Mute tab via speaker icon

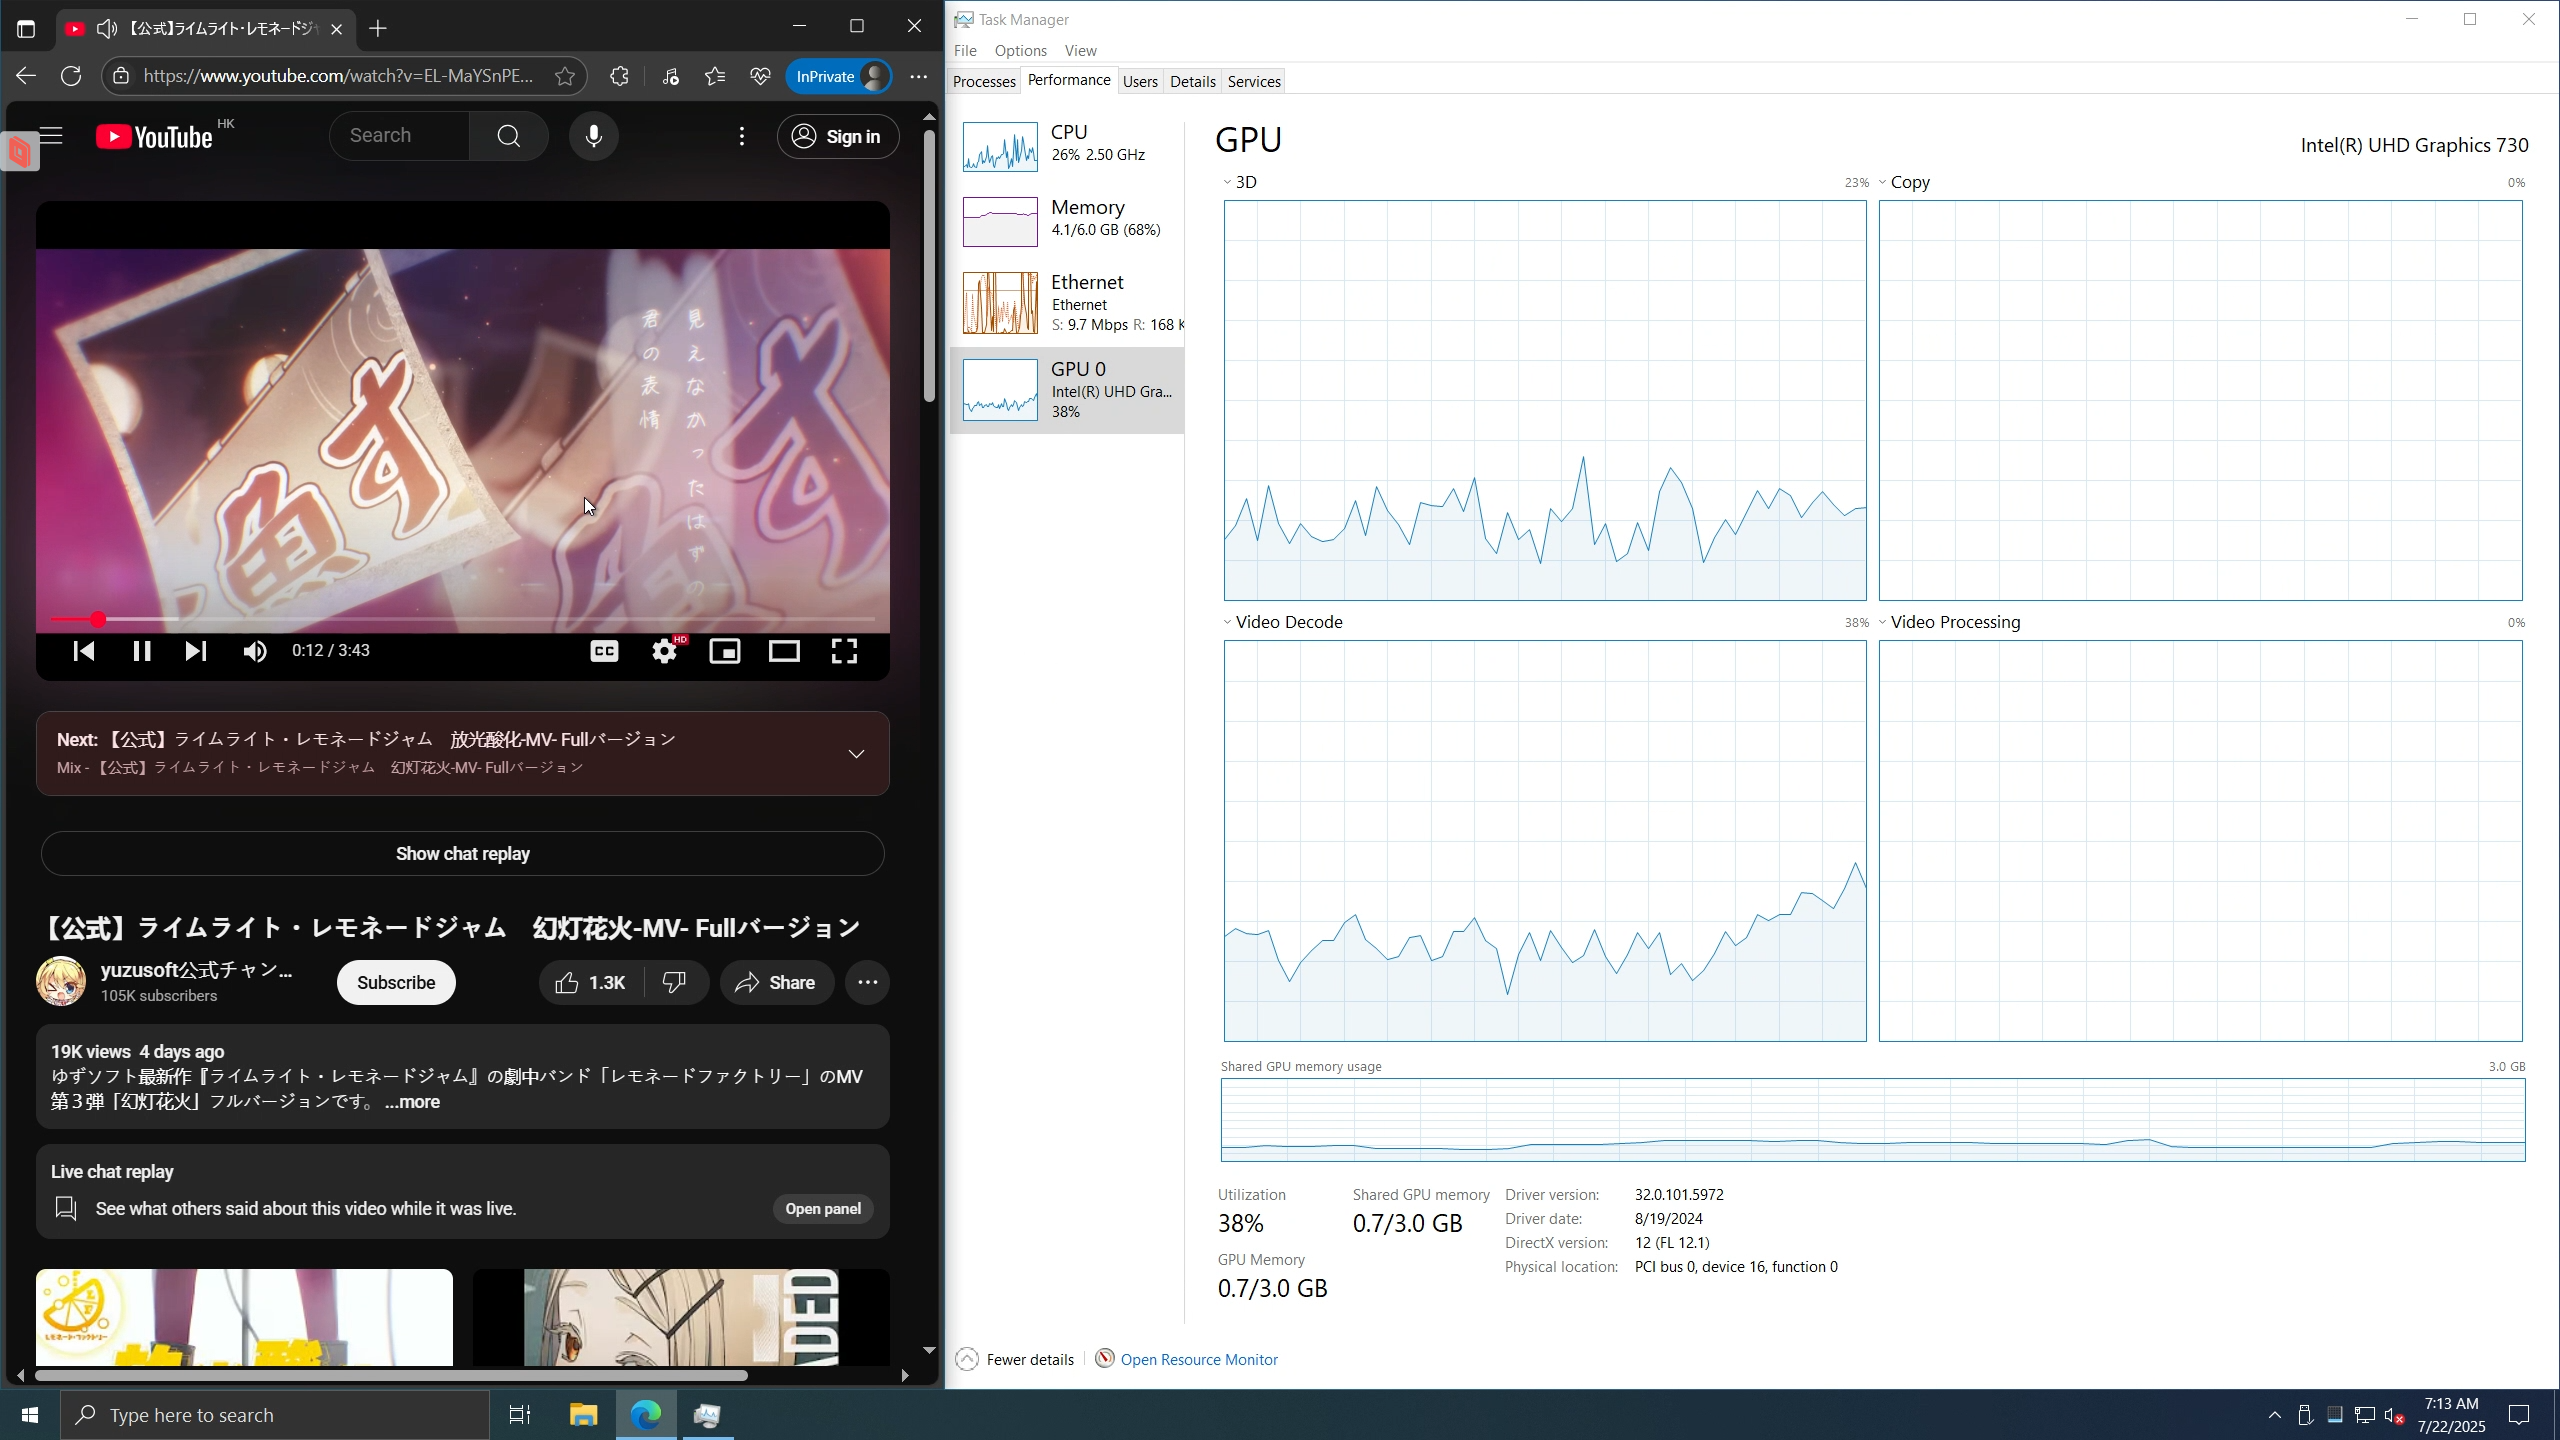(x=107, y=29)
